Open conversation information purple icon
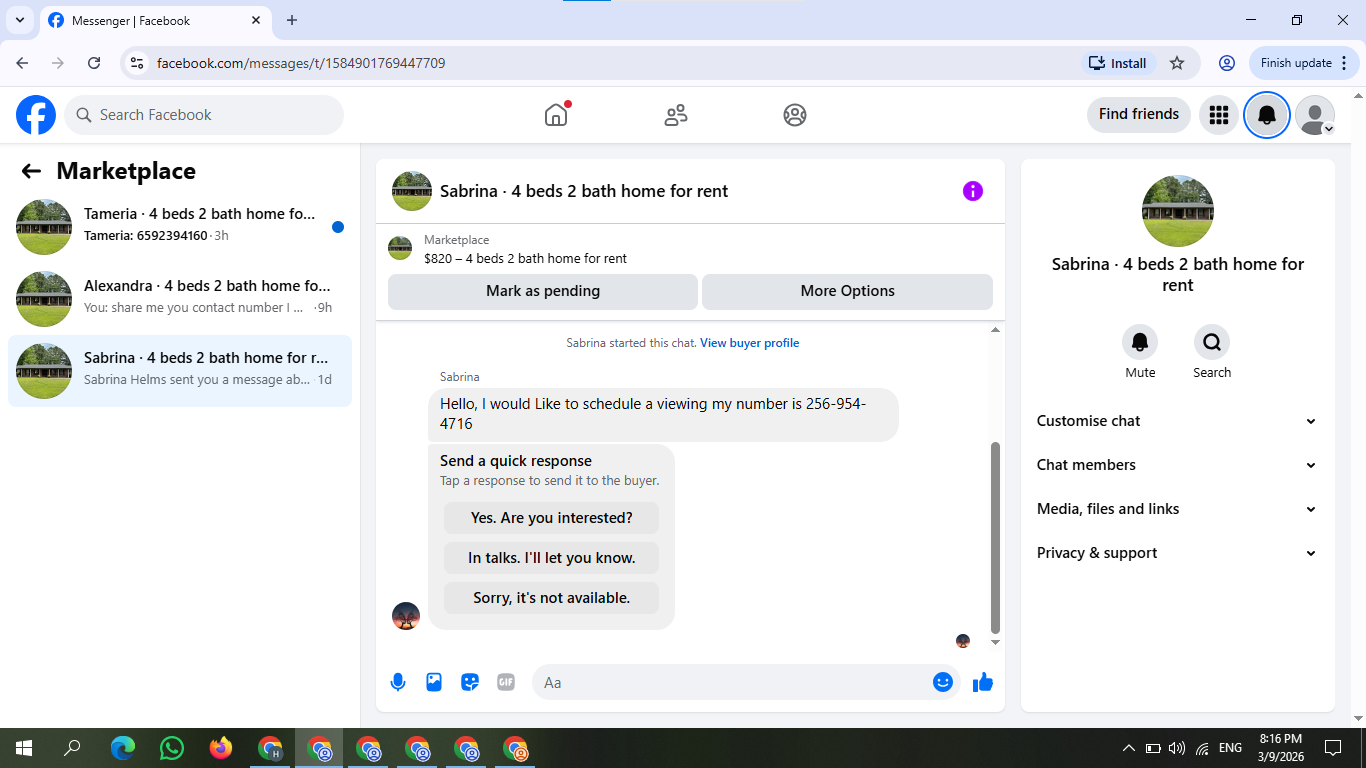The image size is (1366, 768). pos(973,191)
